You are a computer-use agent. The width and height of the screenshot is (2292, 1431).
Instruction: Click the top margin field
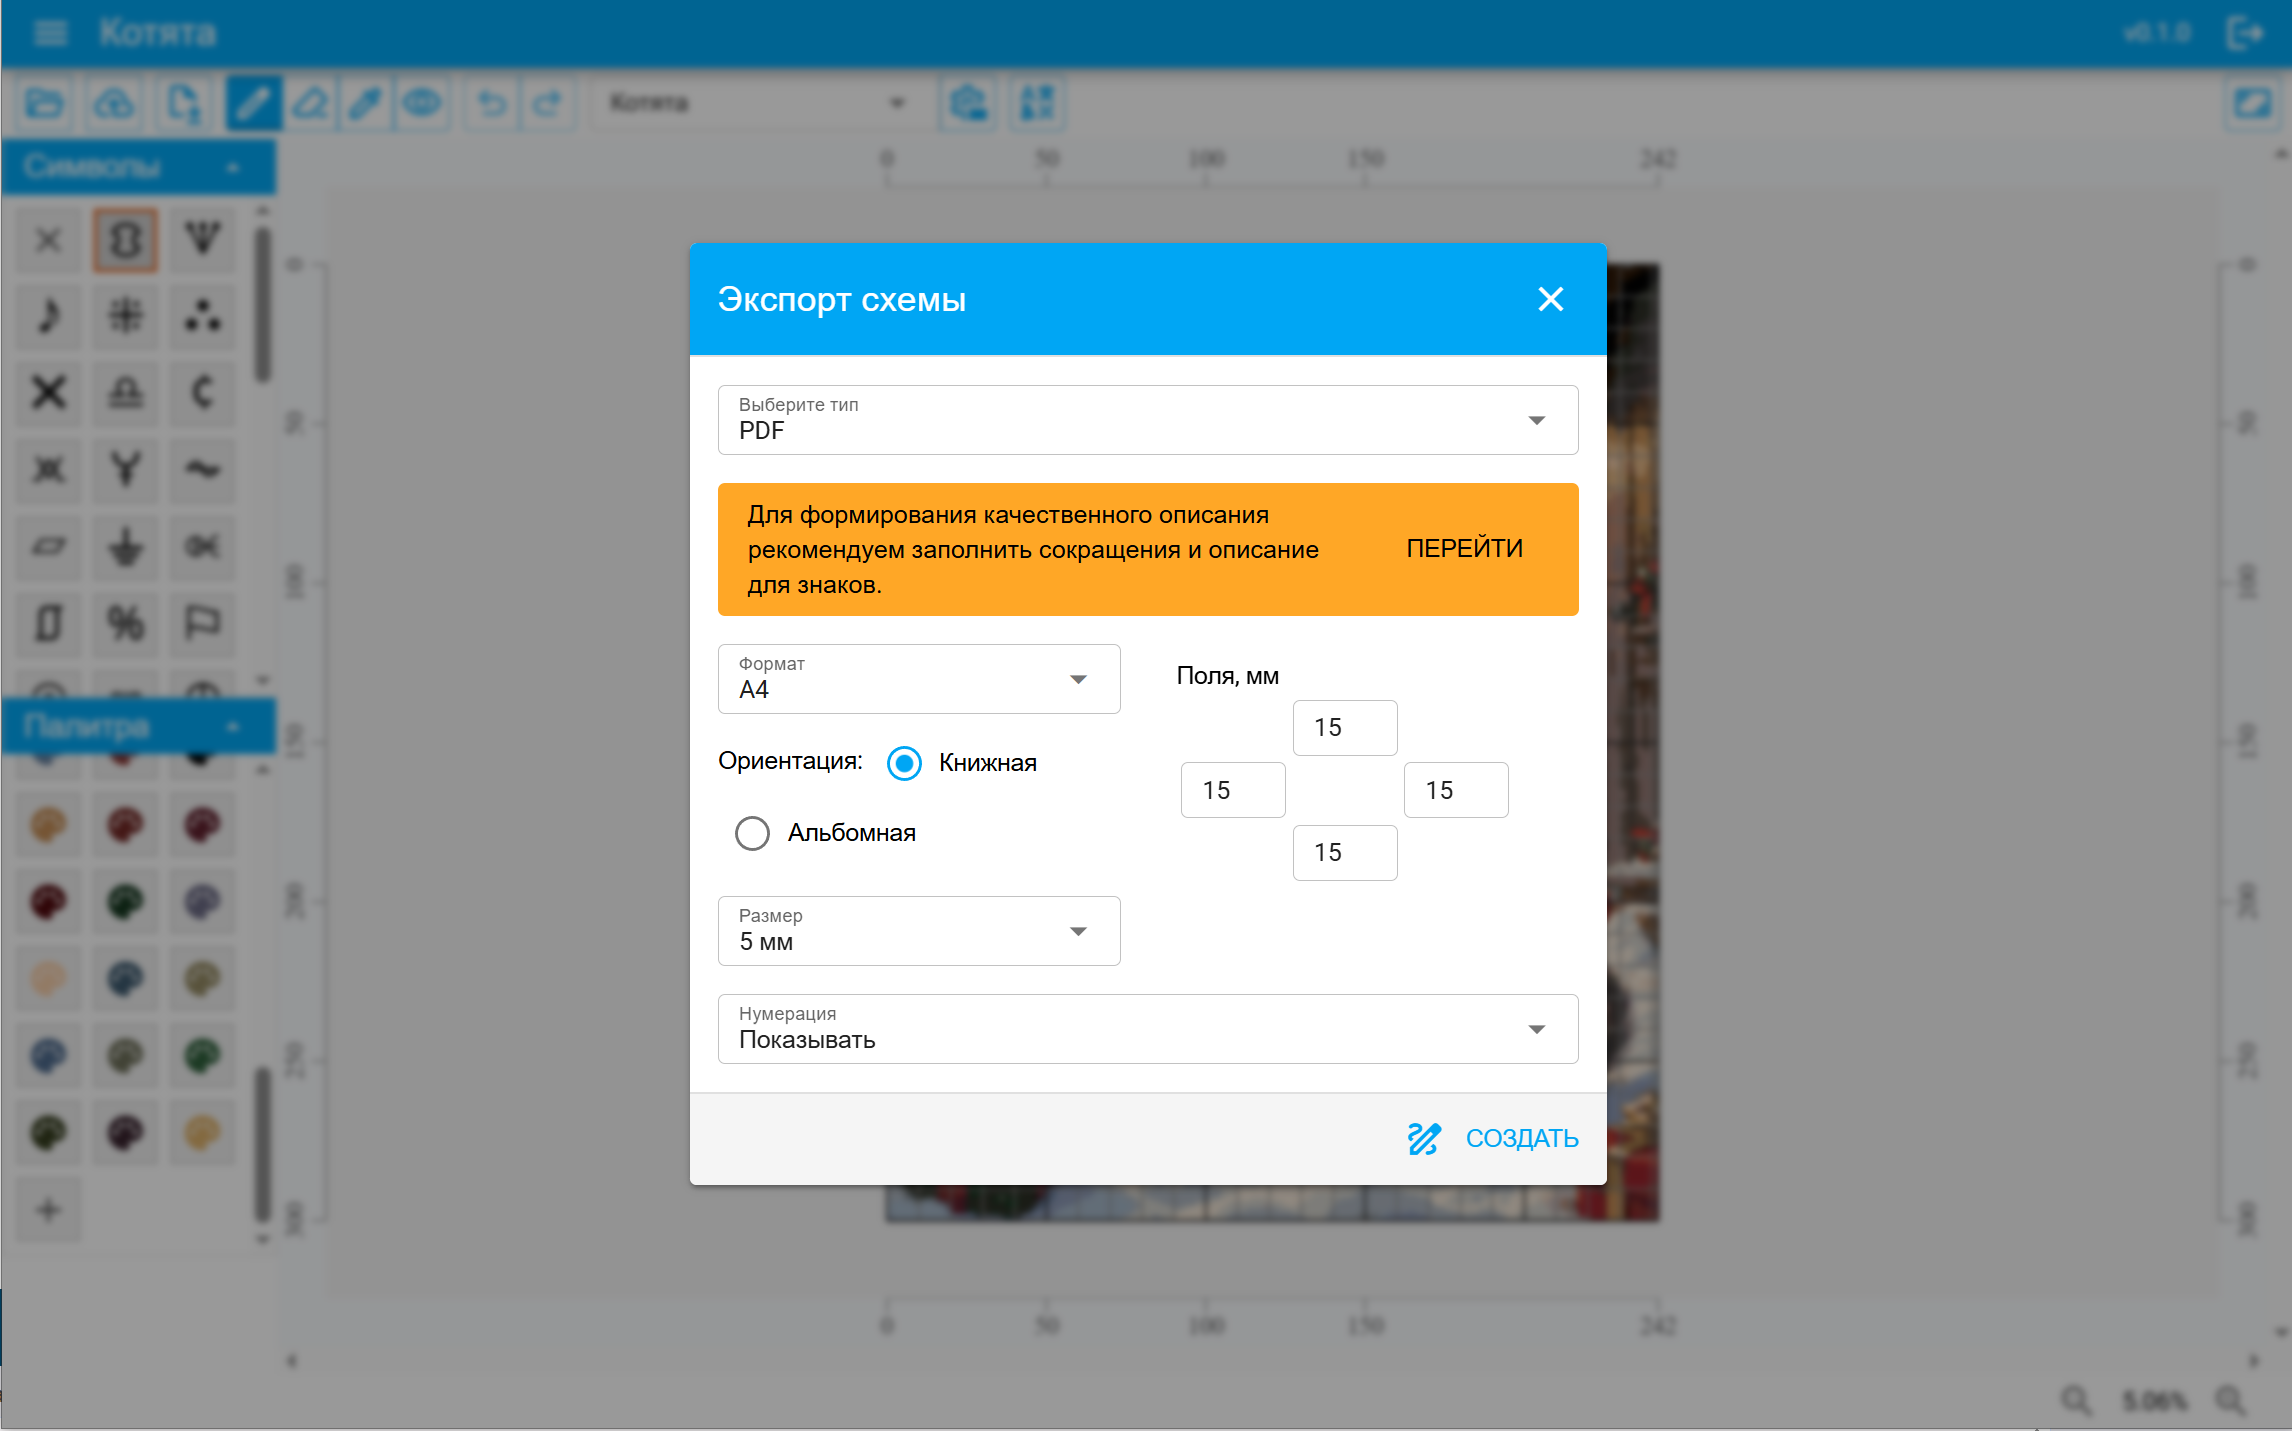(x=1345, y=728)
